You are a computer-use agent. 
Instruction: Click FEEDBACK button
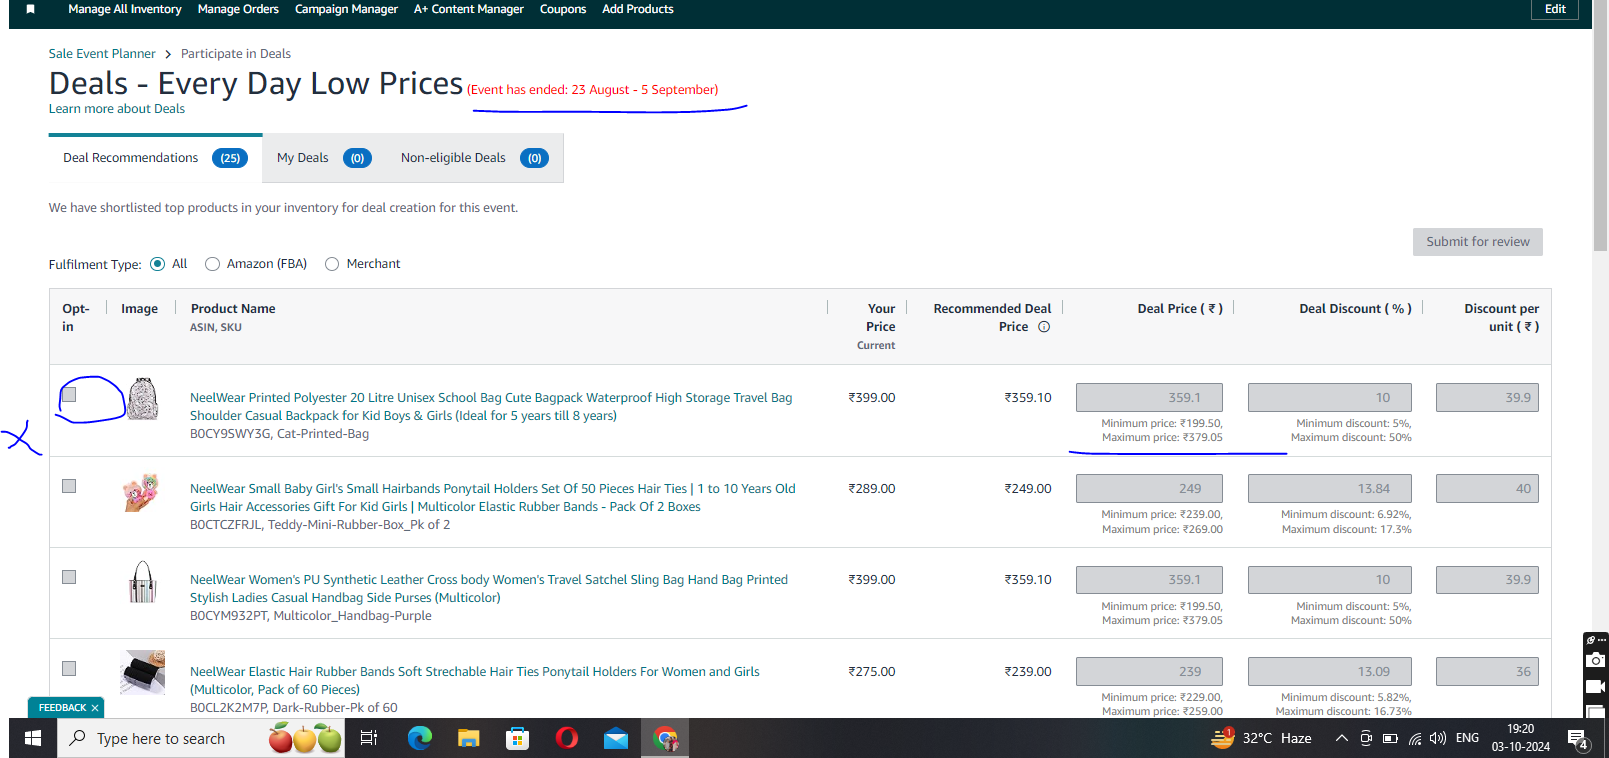[62, 708]
